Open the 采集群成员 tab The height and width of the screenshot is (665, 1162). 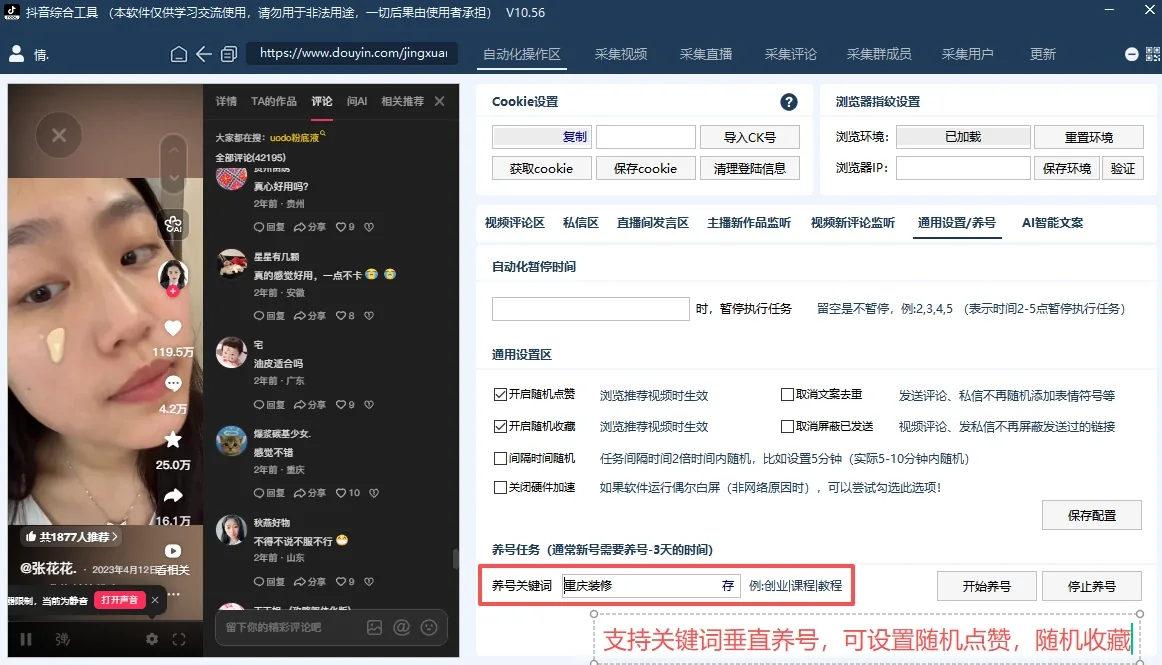pos(879,54)
